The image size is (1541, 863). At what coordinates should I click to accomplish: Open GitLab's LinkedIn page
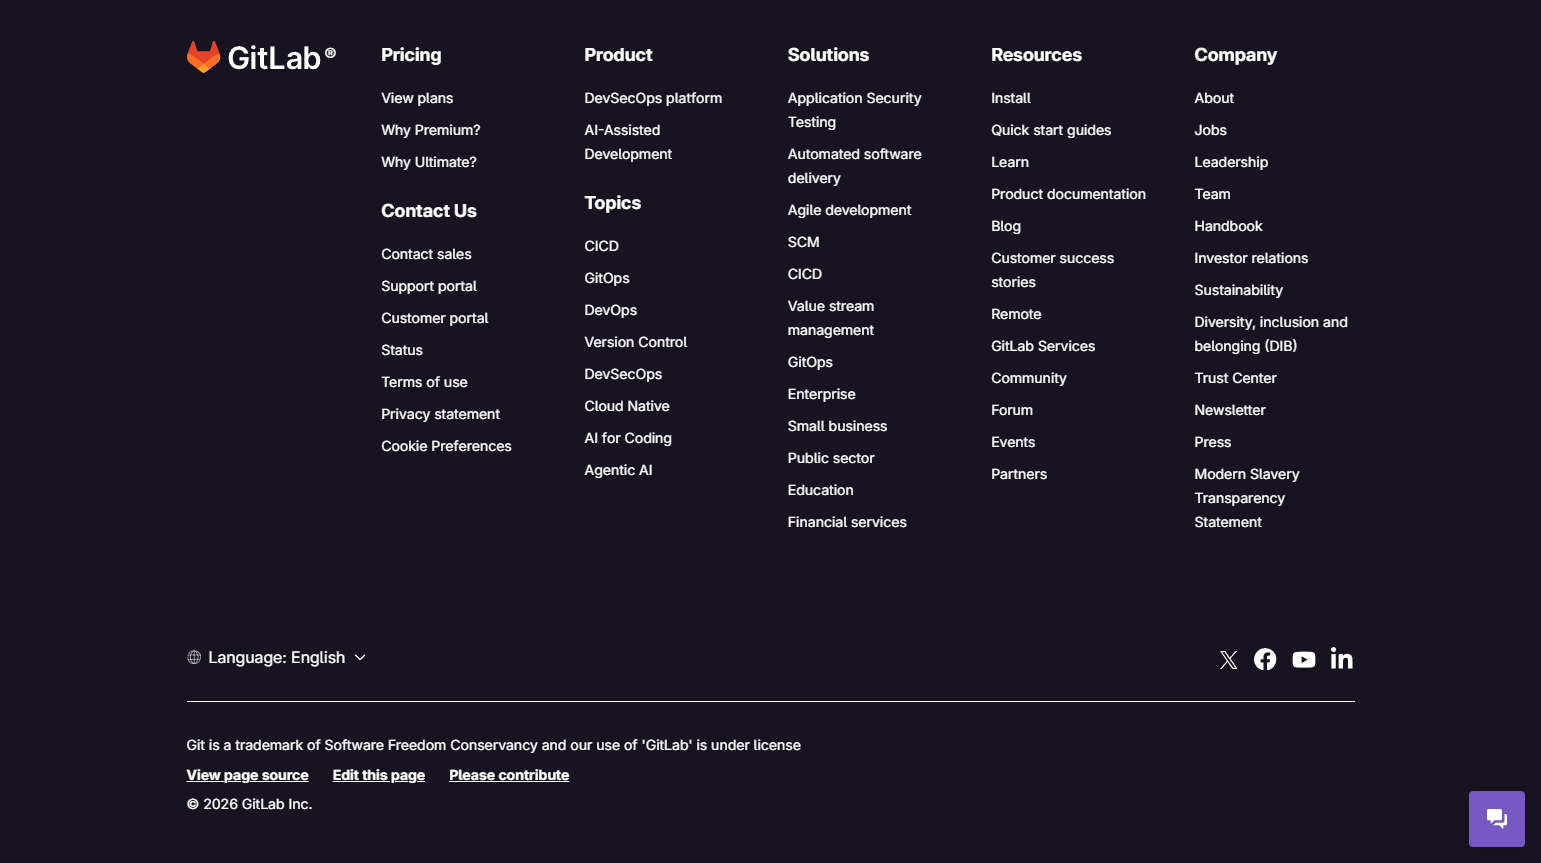click(1341, 659)
